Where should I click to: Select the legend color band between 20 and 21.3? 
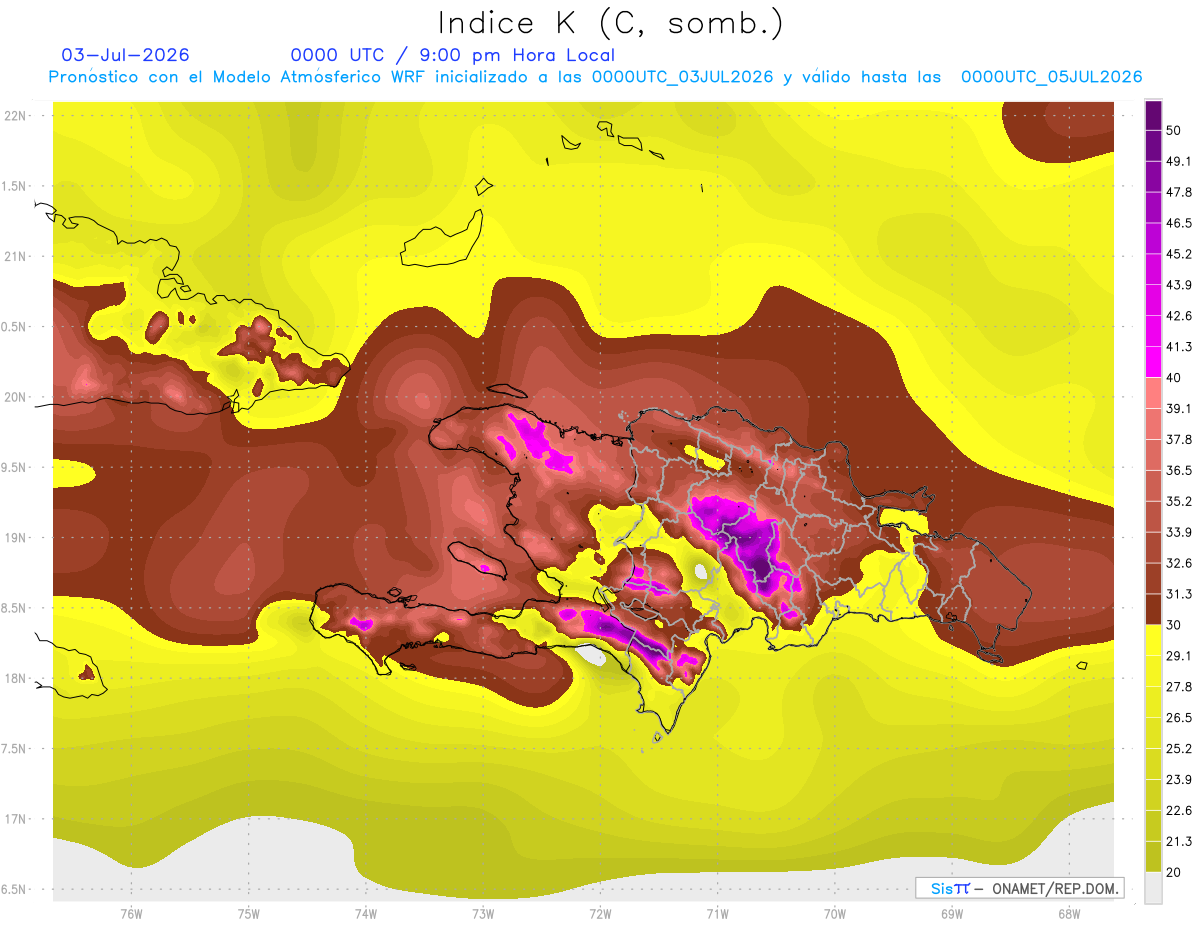click(1153, 856)
